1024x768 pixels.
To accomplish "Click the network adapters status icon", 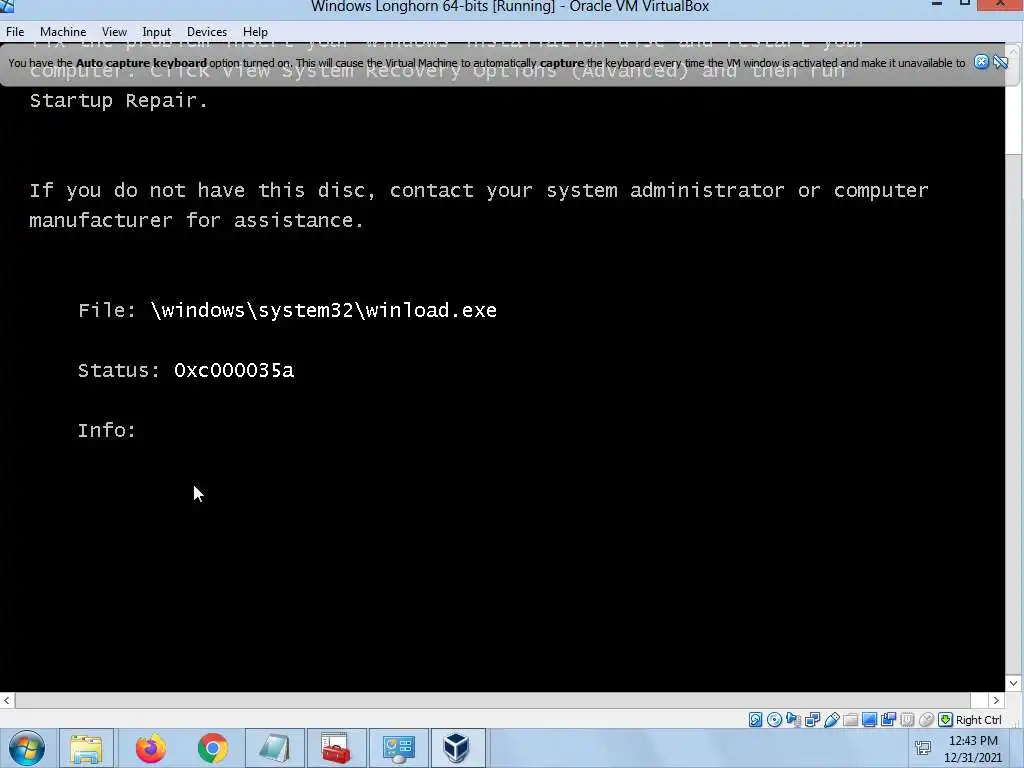I will coord(812,720).
